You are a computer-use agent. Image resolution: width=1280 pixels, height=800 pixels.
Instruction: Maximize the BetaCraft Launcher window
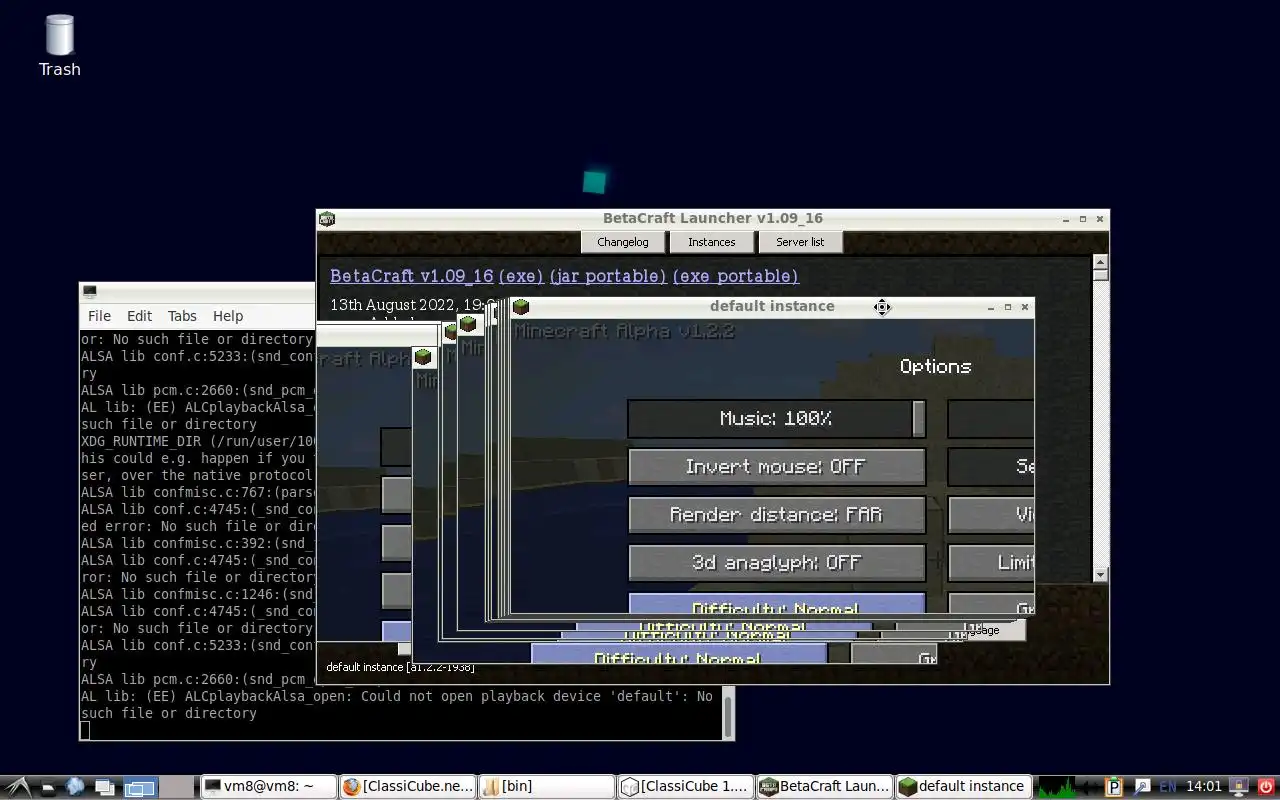[1083, 219]
